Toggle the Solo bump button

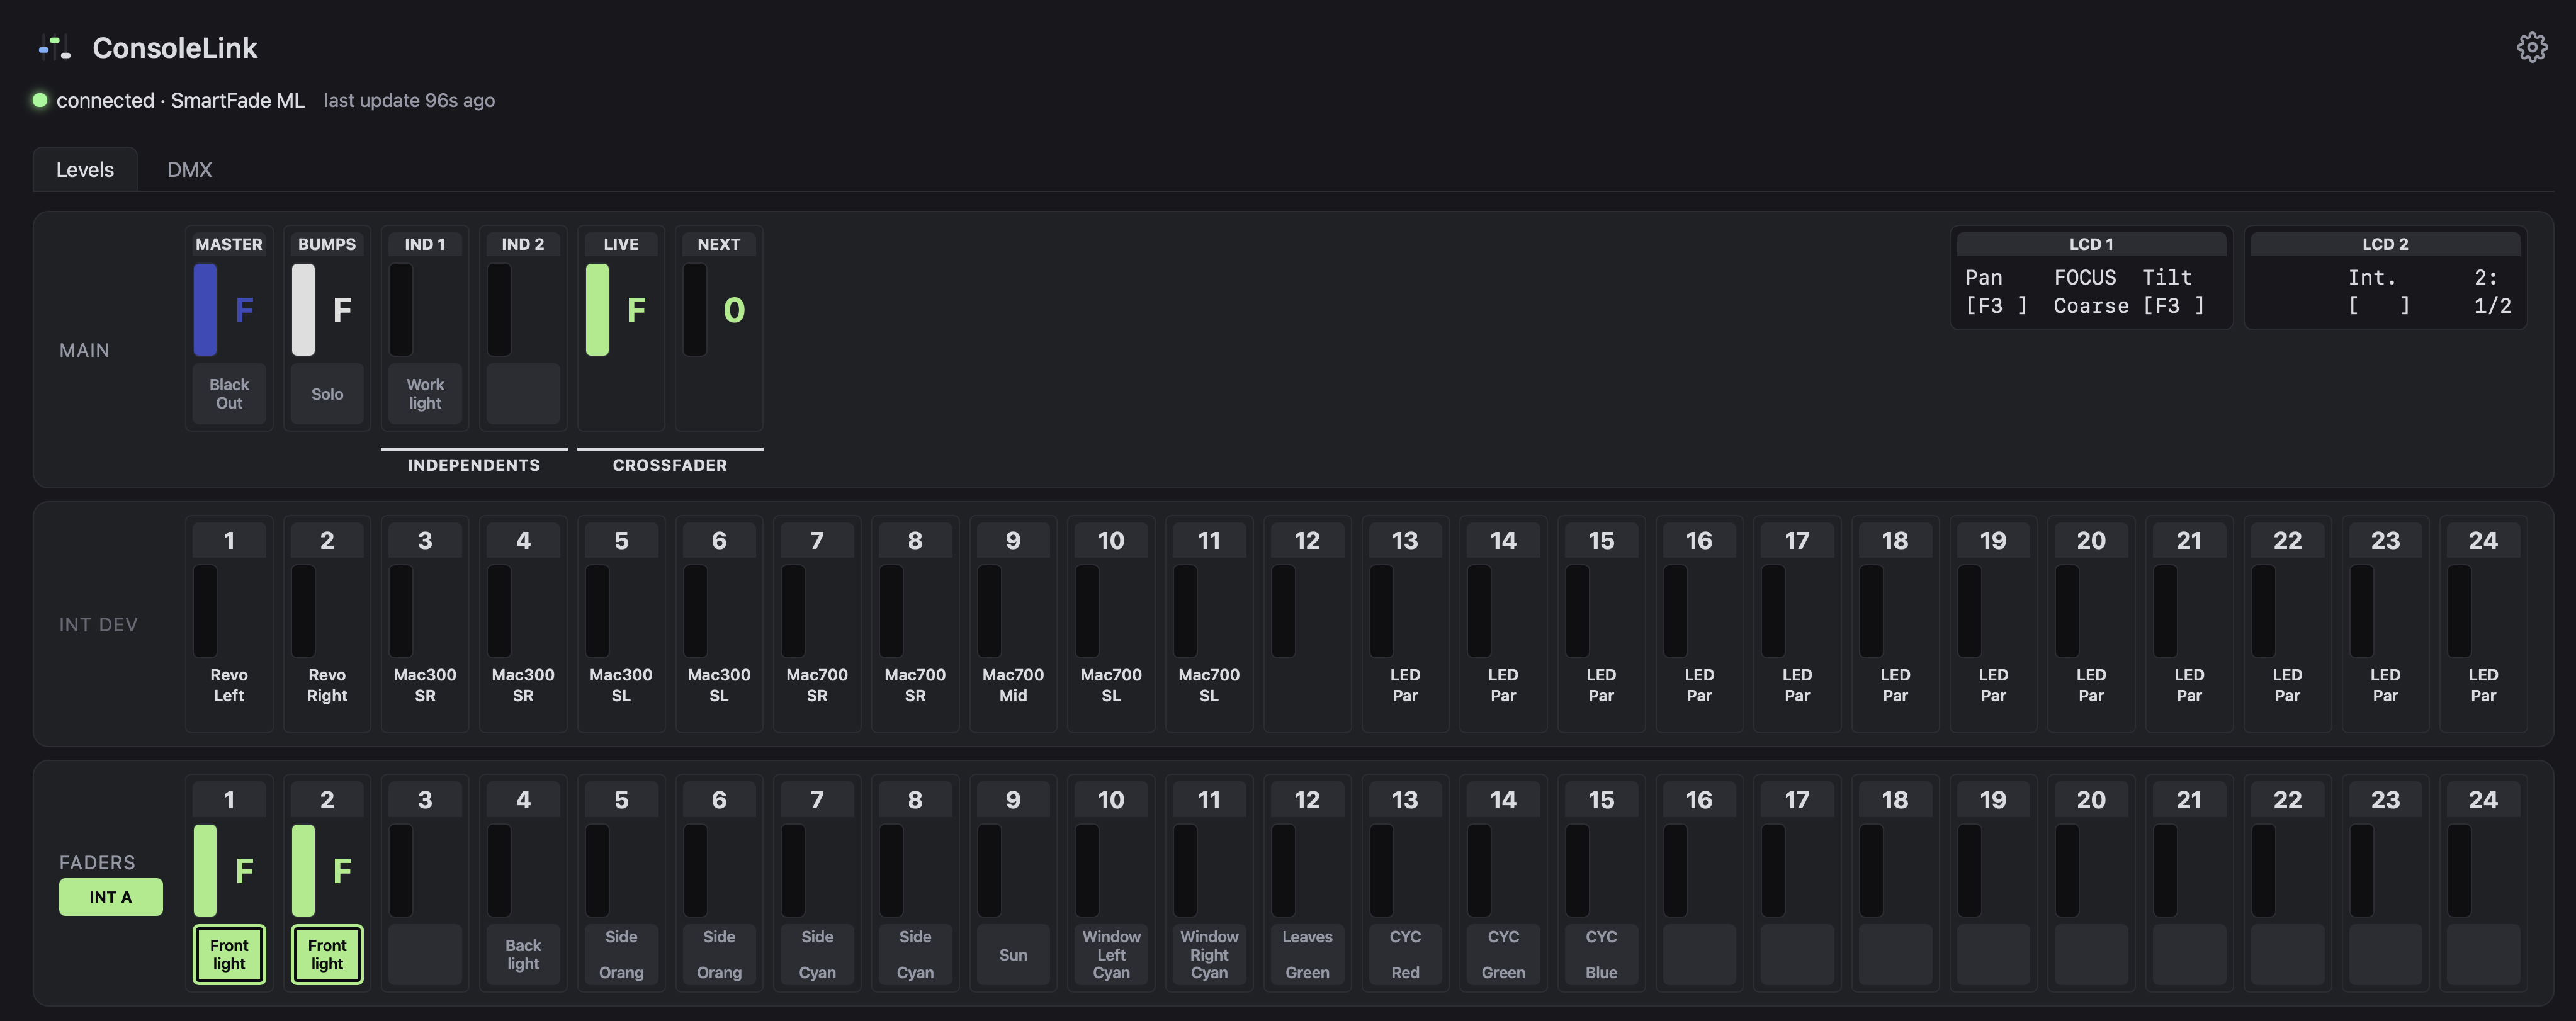click(327, 393)
